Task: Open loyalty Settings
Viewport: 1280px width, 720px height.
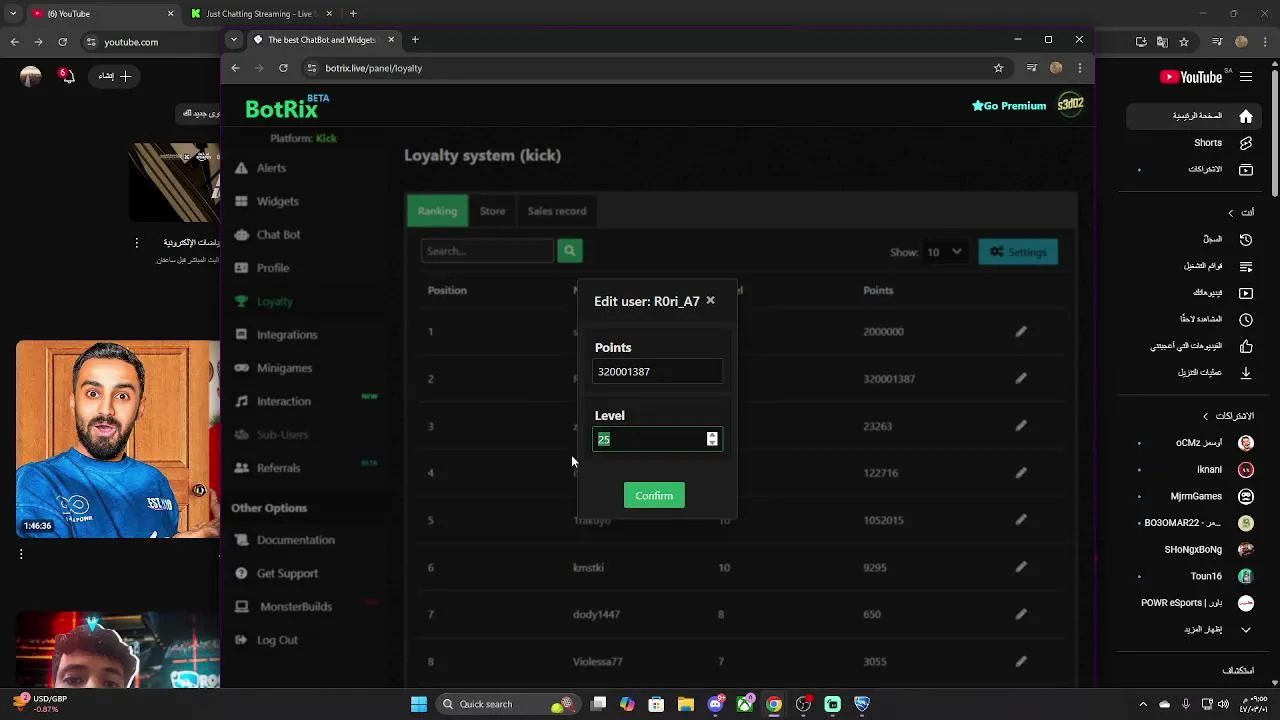Action: [x=1017, y=252]
